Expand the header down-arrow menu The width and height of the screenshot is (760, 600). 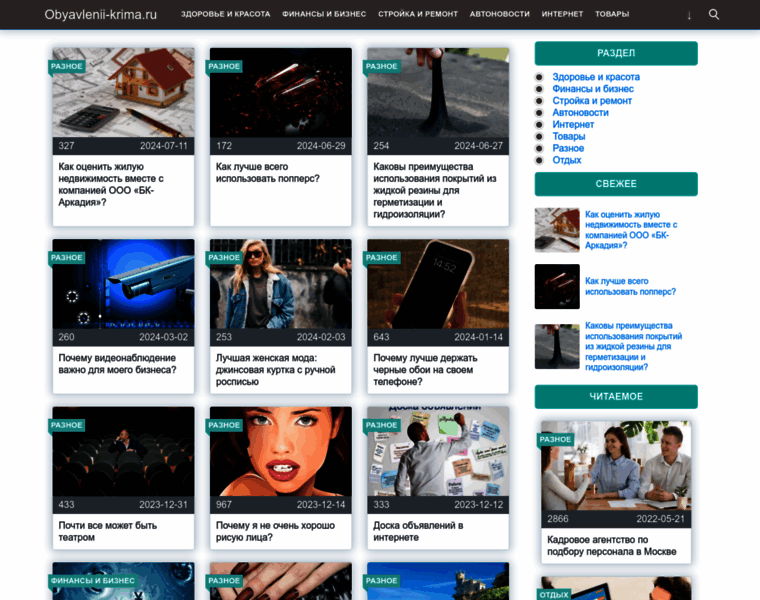click(689, 15)
